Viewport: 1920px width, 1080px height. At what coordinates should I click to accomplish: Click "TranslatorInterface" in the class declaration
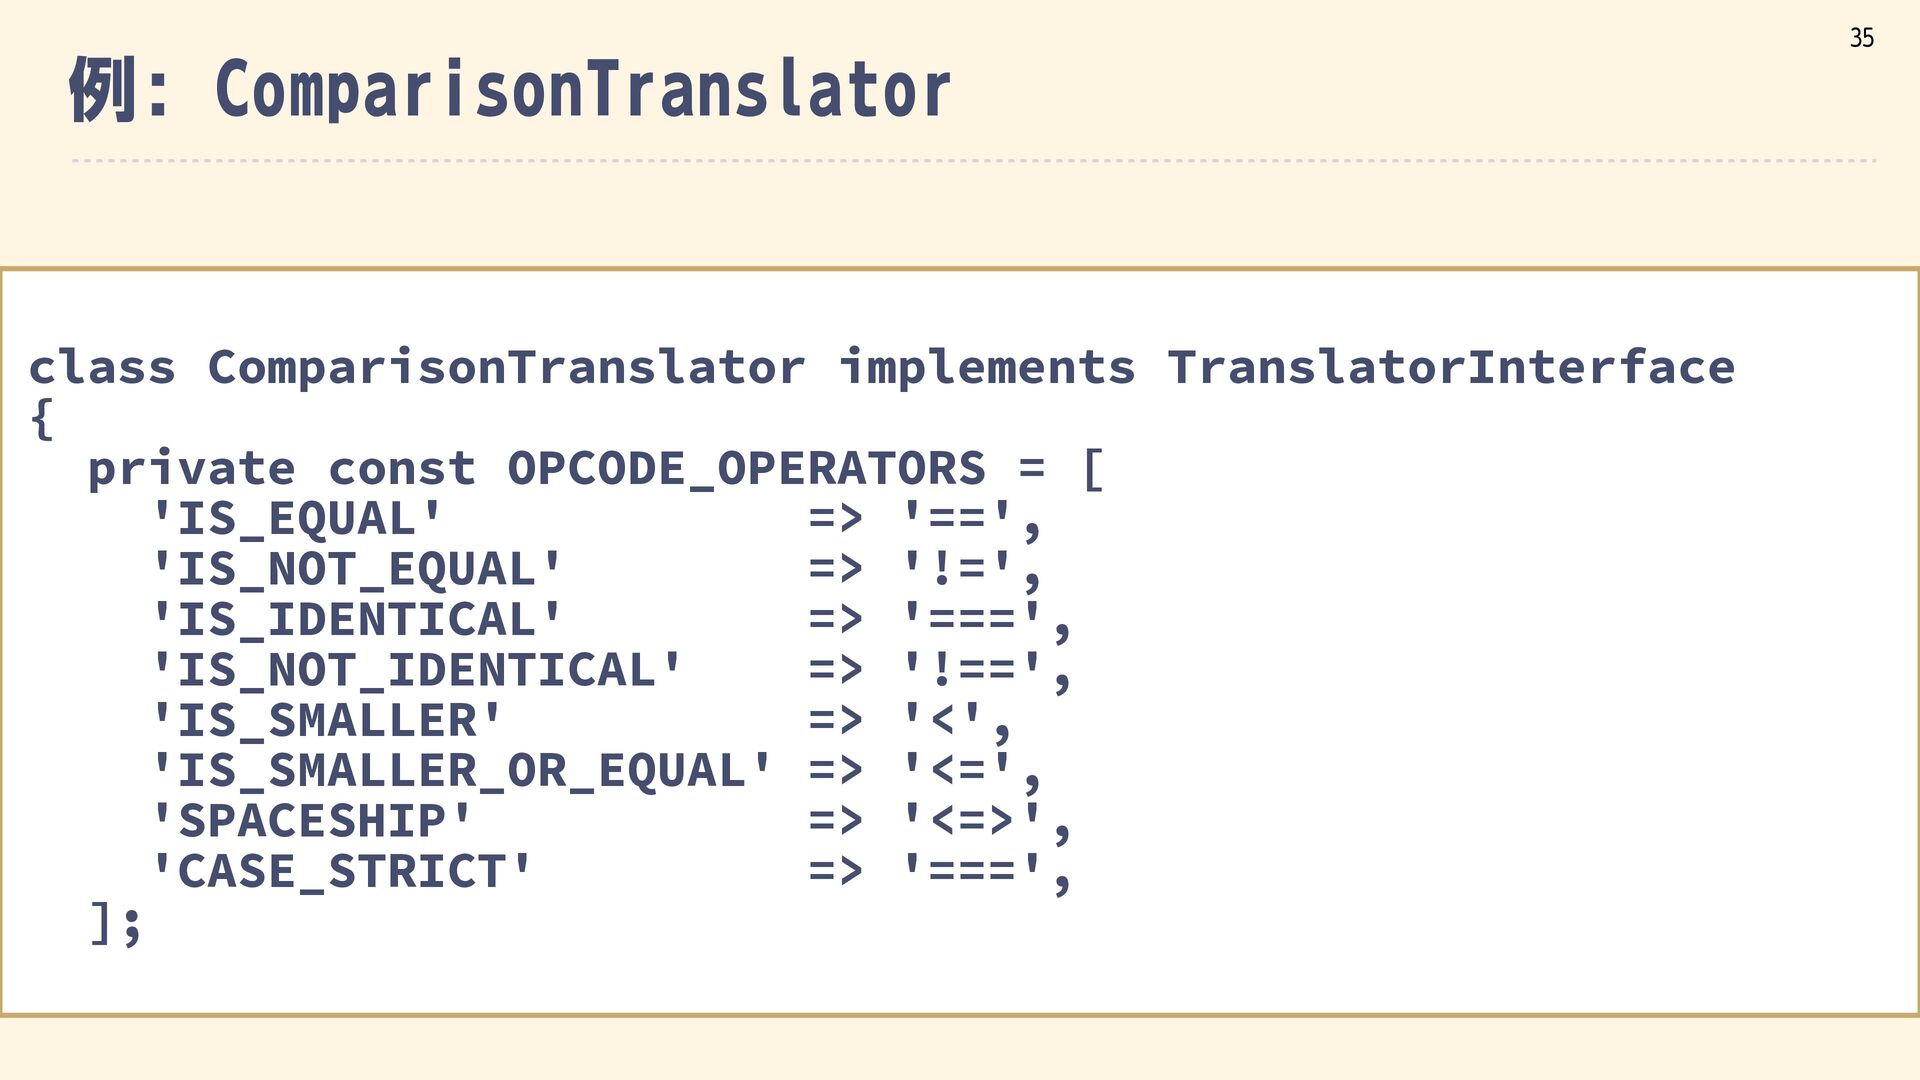tap(1450, 368)
